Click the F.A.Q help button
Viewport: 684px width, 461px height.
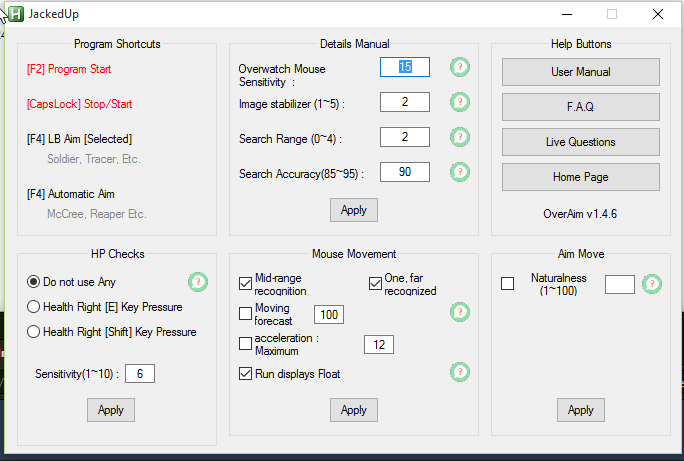(x=580, y=107)
